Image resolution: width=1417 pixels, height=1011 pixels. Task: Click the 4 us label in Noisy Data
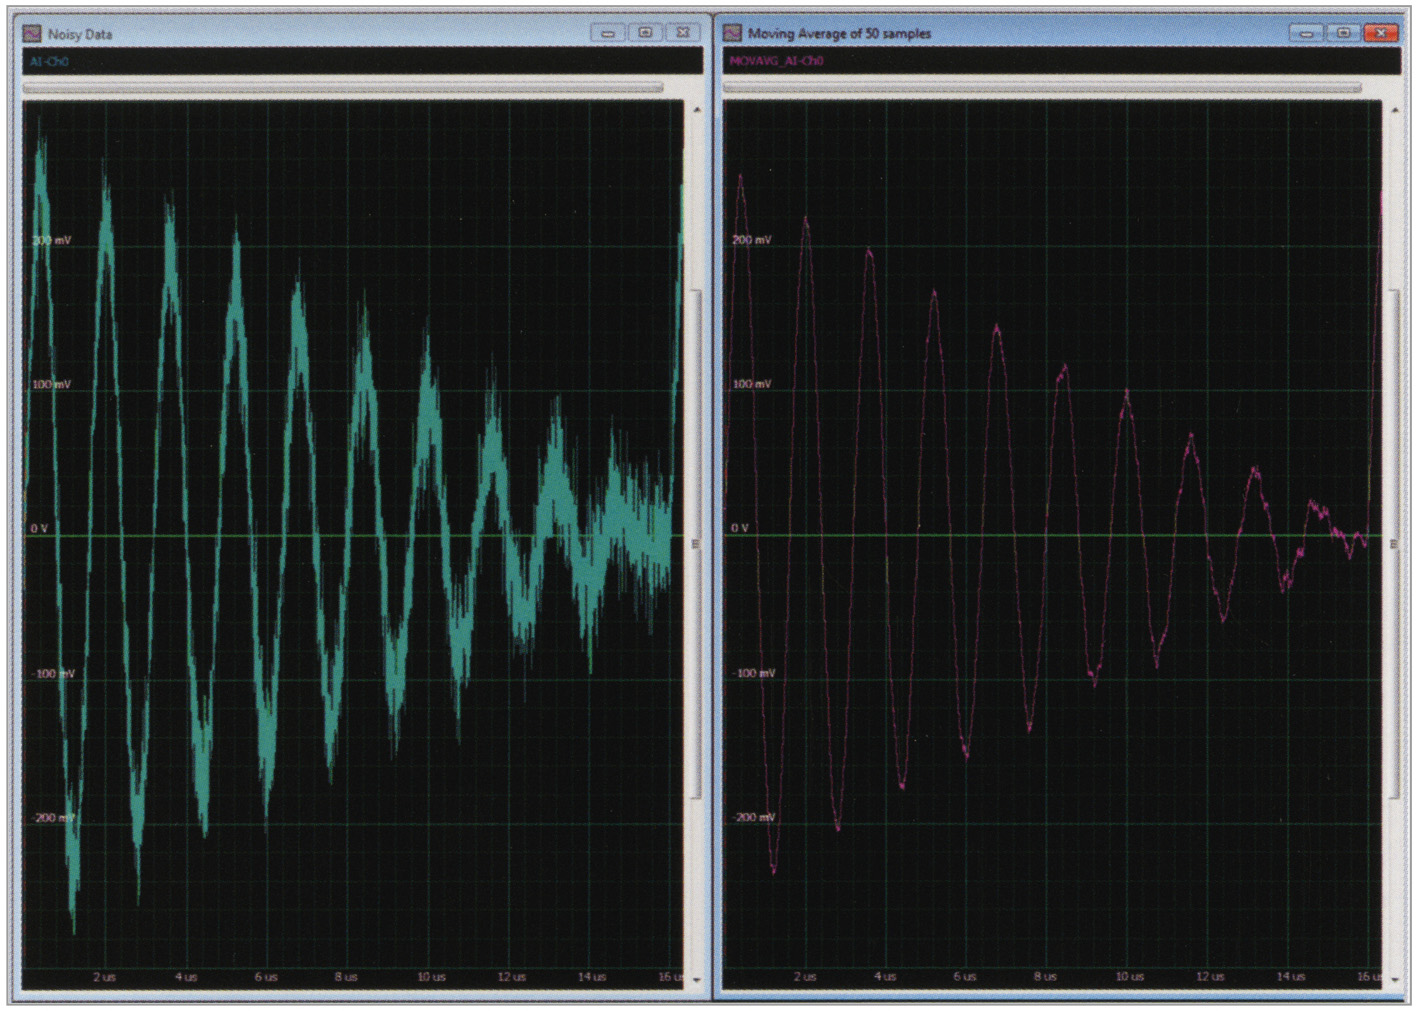click(x=186, y=976)
